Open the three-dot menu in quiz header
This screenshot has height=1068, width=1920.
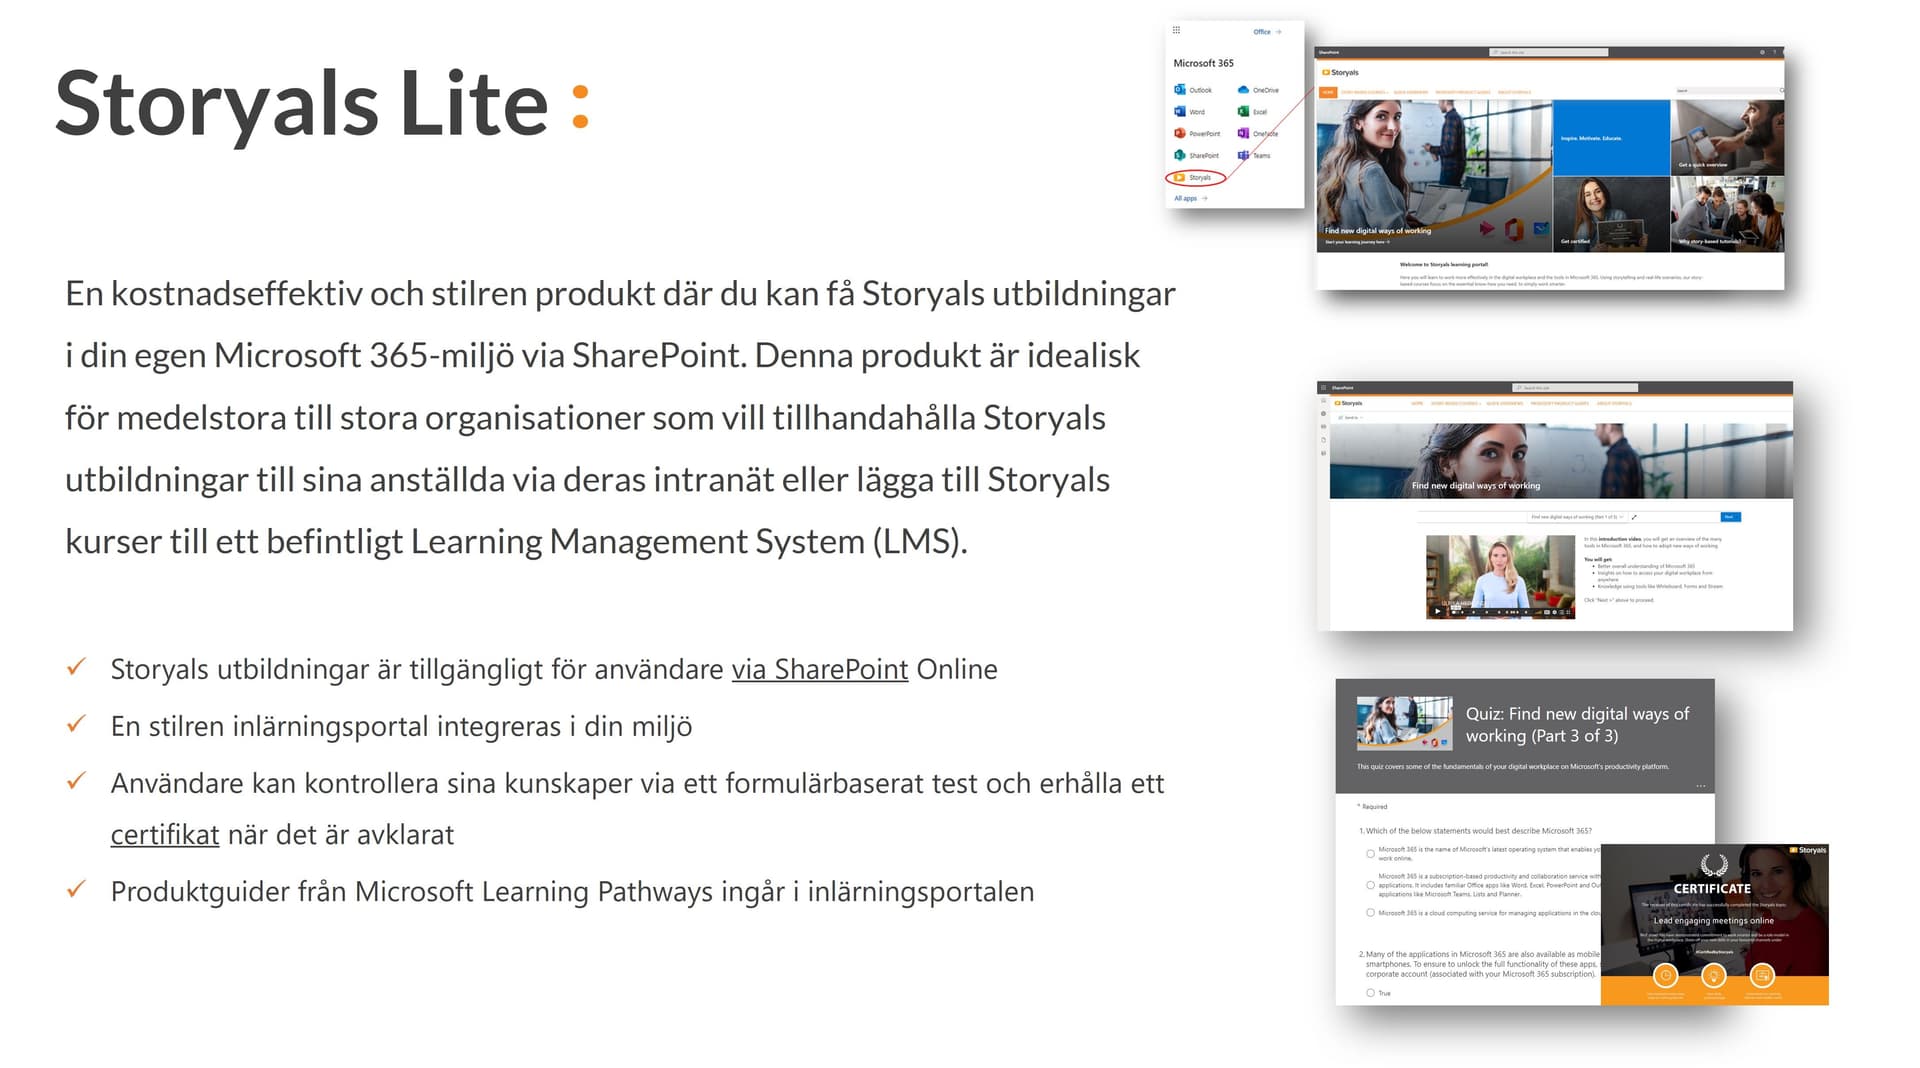point(1700,786)
